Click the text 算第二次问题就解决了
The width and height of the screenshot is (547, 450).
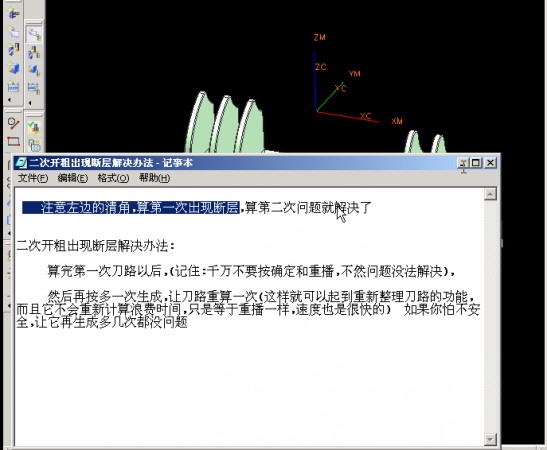(x=308, y=208)
